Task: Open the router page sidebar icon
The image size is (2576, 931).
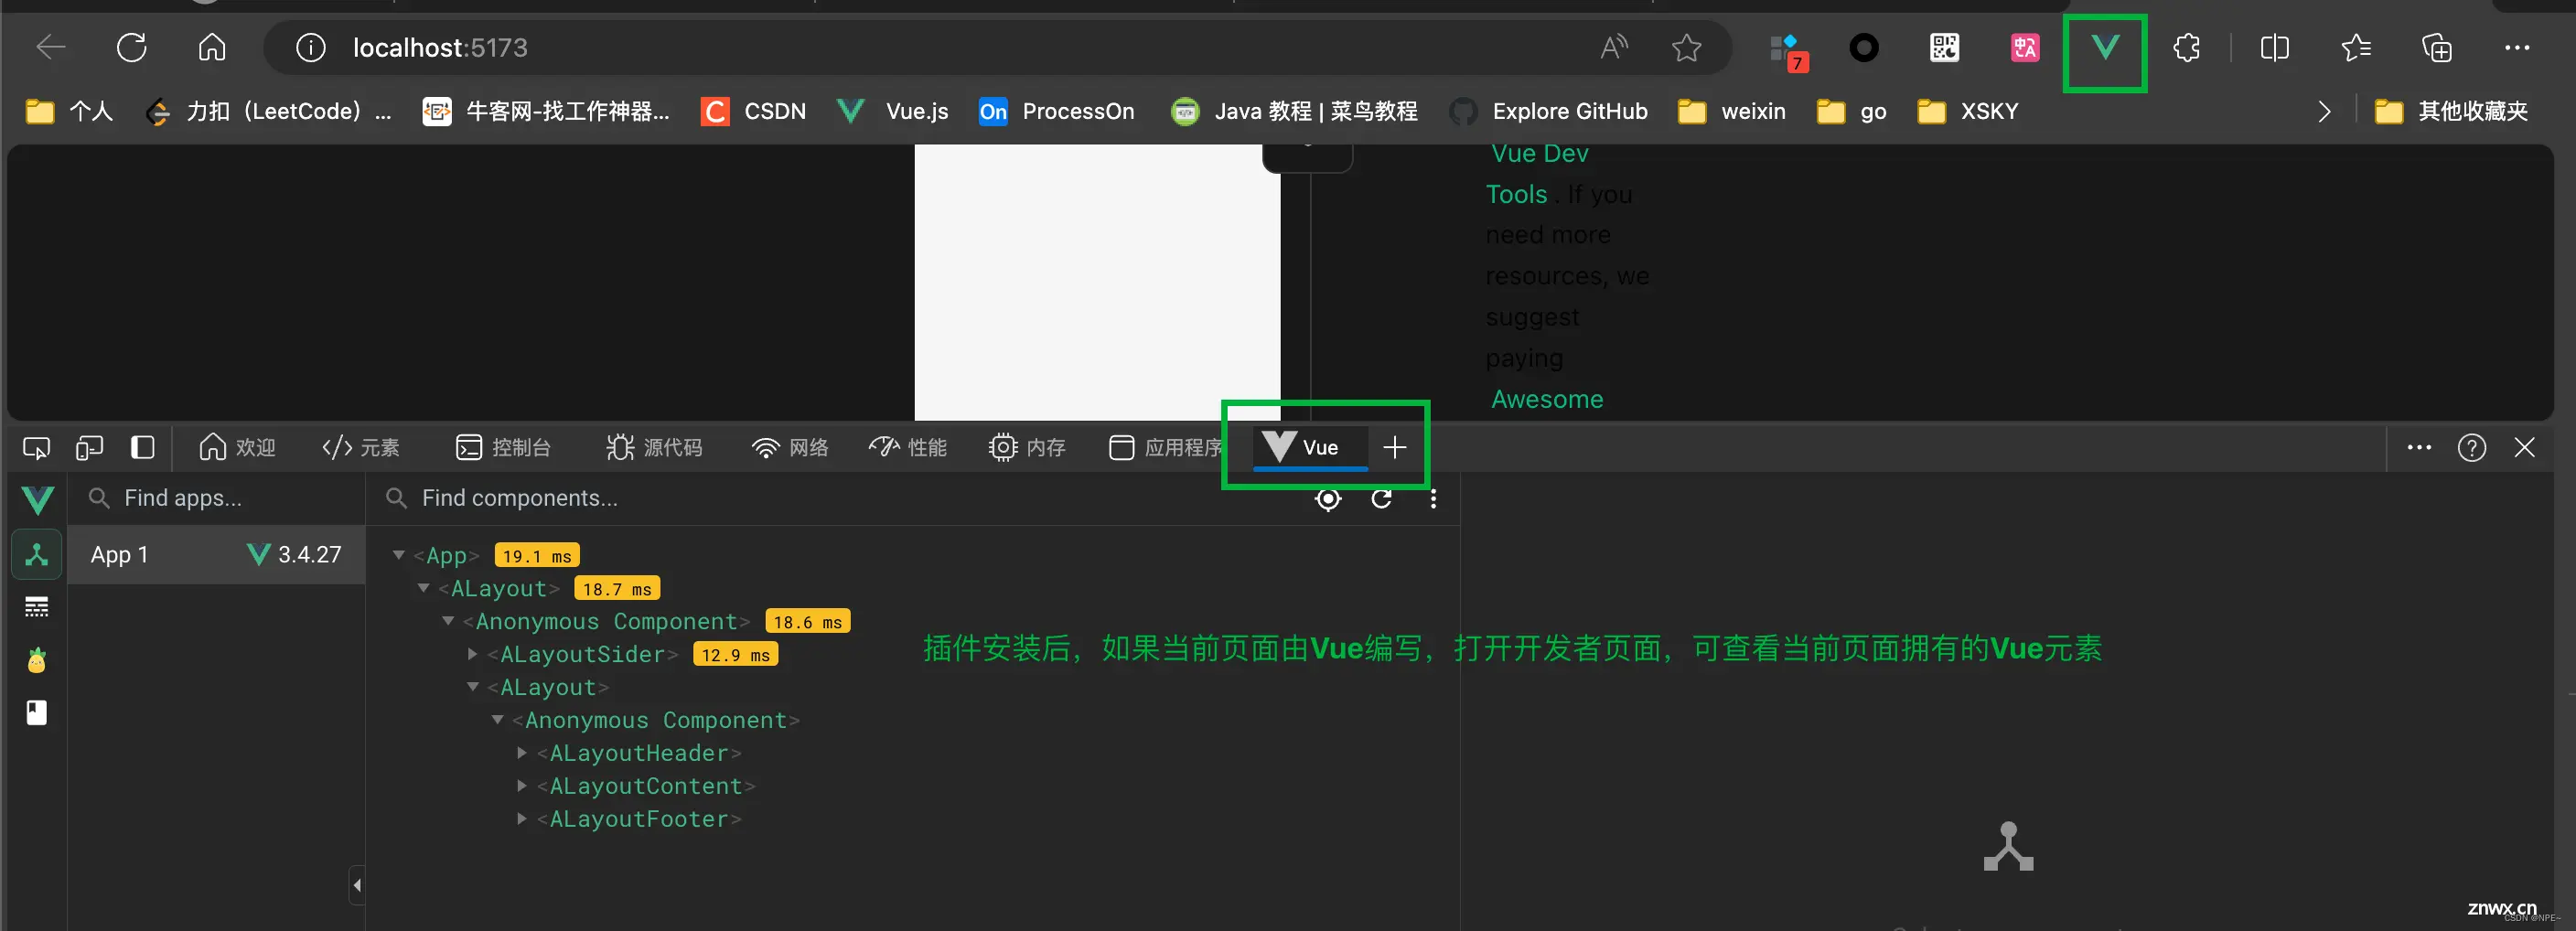Action: pos(37,713)
